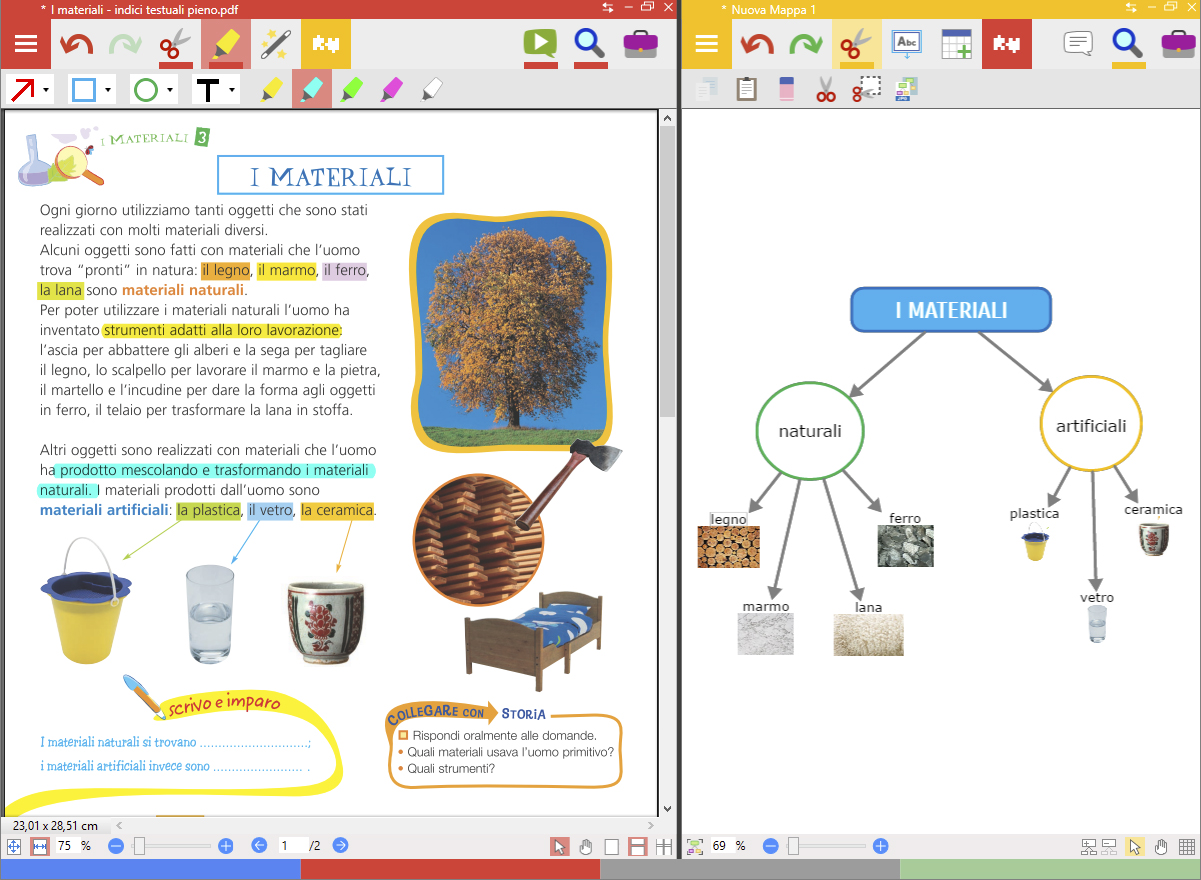
Task: Go to the next PDF page
Action: [x=340, y=846]
